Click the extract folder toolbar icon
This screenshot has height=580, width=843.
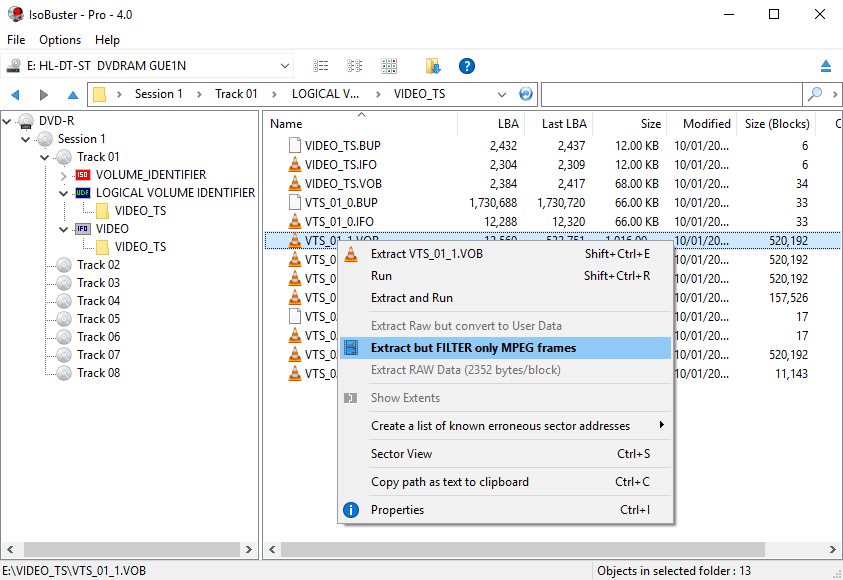[433, 66]
